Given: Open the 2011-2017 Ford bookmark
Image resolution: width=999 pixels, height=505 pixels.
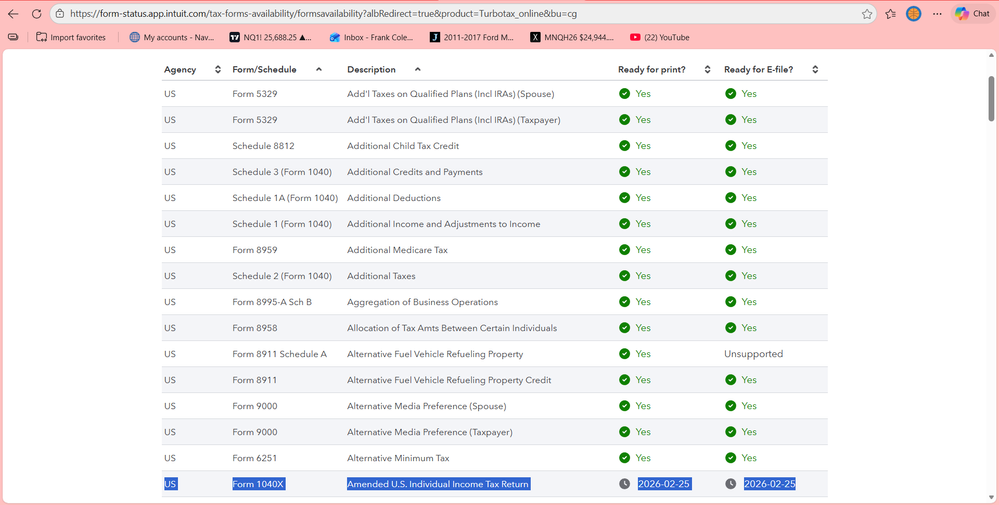Looking at the screenshot, I should click(471, 38).
